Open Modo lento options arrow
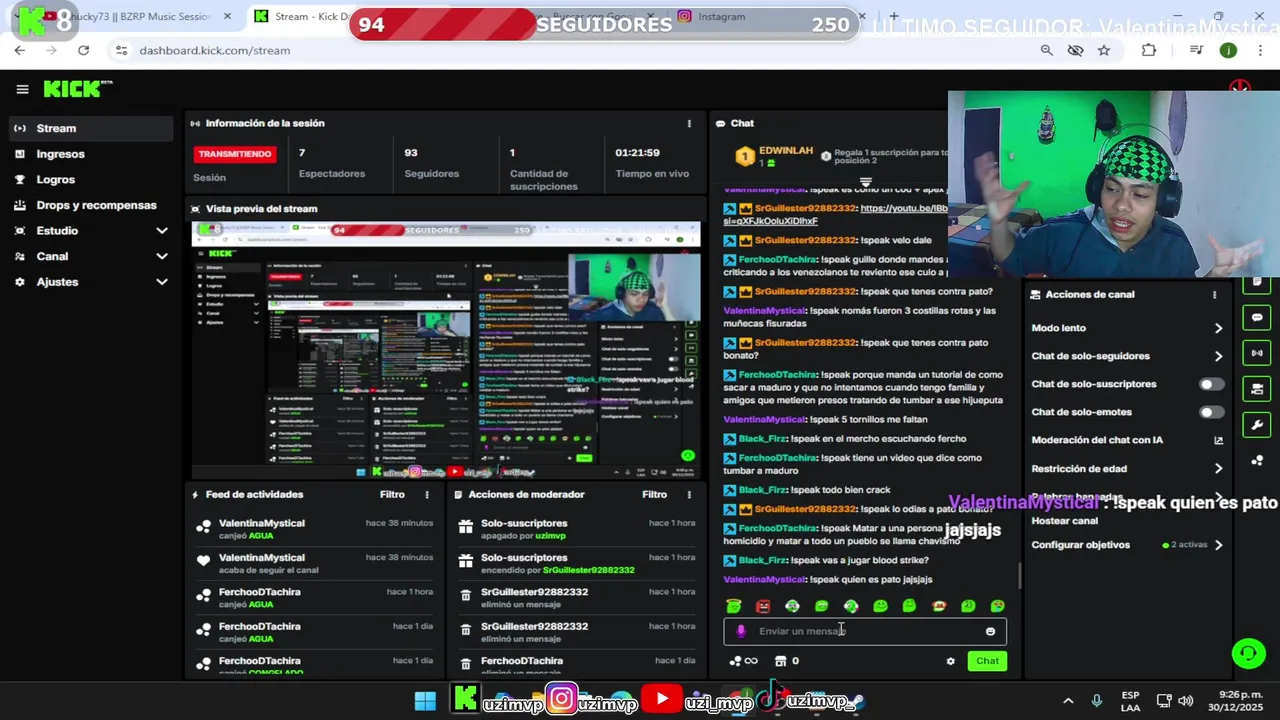Screen dimensions: 1280x720 (x=1218, y=328)
